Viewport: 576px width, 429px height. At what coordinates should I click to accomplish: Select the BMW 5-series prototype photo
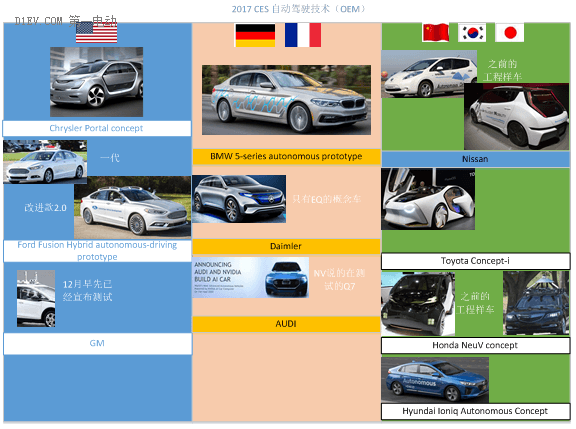[x=287, y=100]
